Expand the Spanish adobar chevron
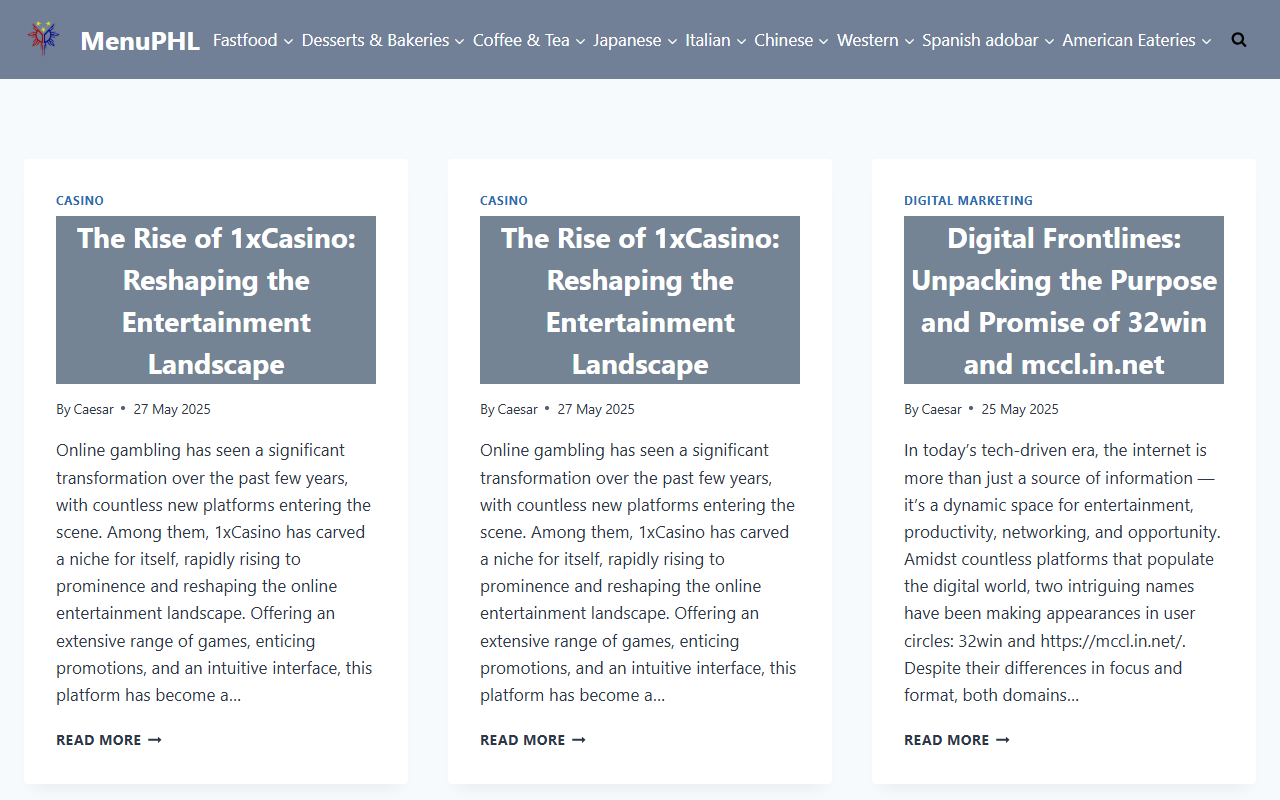Viewport: 1280px width, 800px height. [x=1049, y=41]
